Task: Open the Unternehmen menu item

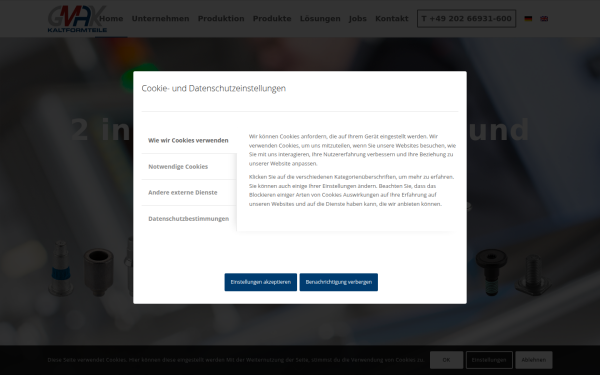Action: [160, 18]
